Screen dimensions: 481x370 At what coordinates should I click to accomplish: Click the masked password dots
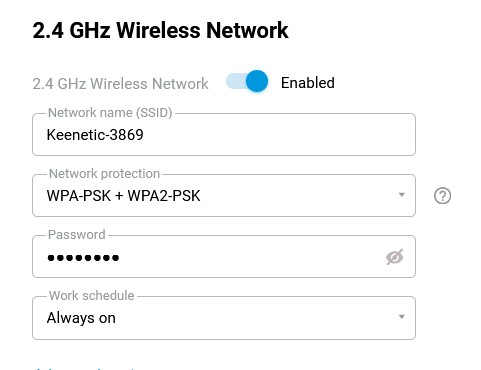pyautogui.click(x=83, y=258)
